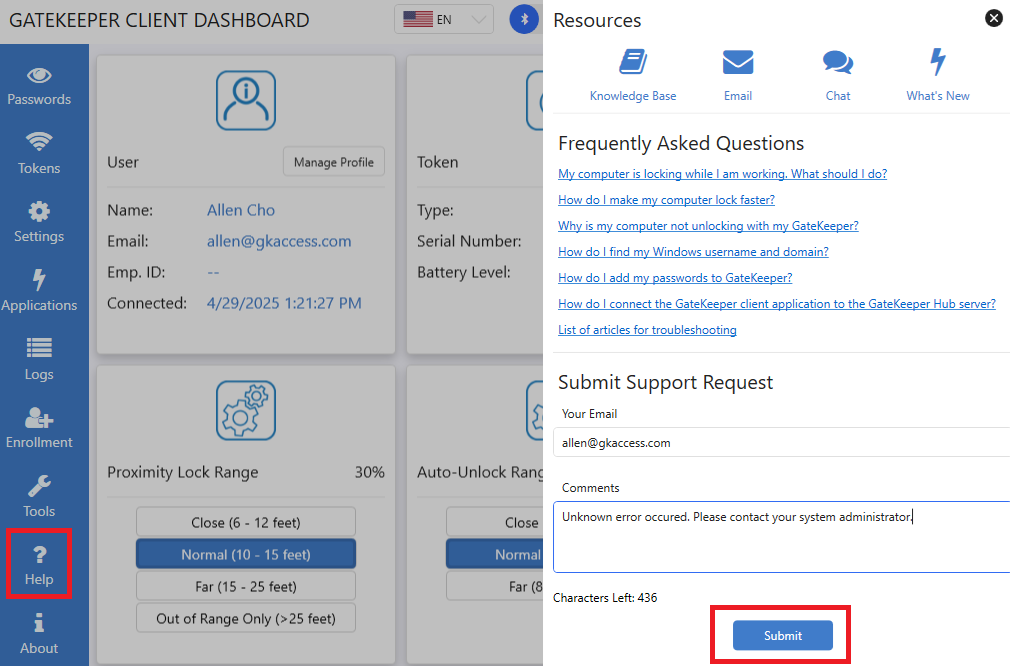Submit the support request
Viewport: 1015px width, 669px height.
point(783,636)
